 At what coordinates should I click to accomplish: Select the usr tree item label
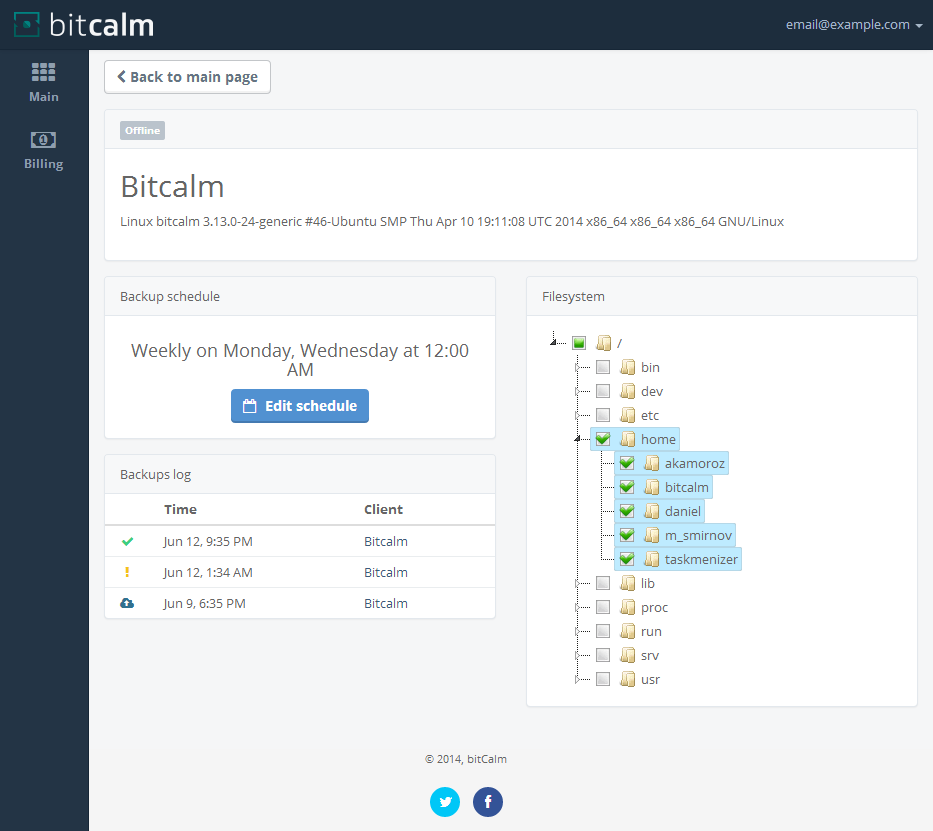click(x=650, y=679)
